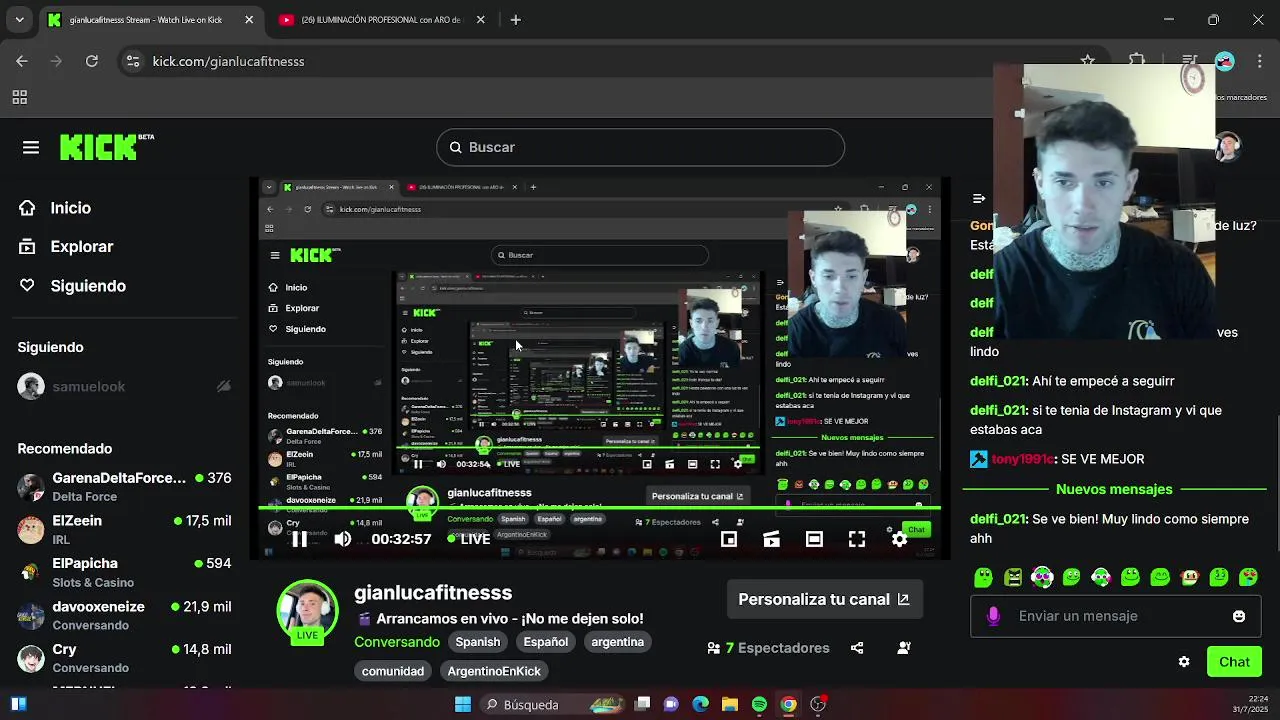Open OBS Studio from the taskbar
The width and height of the screenshot is (1280, 720).
(x=818, y=704)
